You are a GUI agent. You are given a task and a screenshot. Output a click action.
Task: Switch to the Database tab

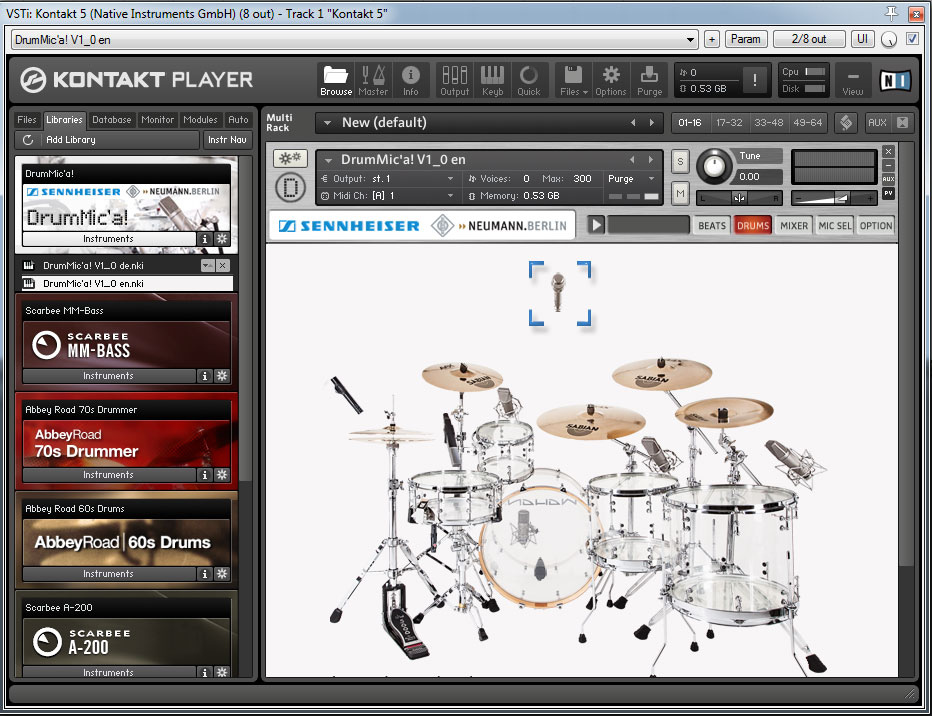[x=112, y=119]
